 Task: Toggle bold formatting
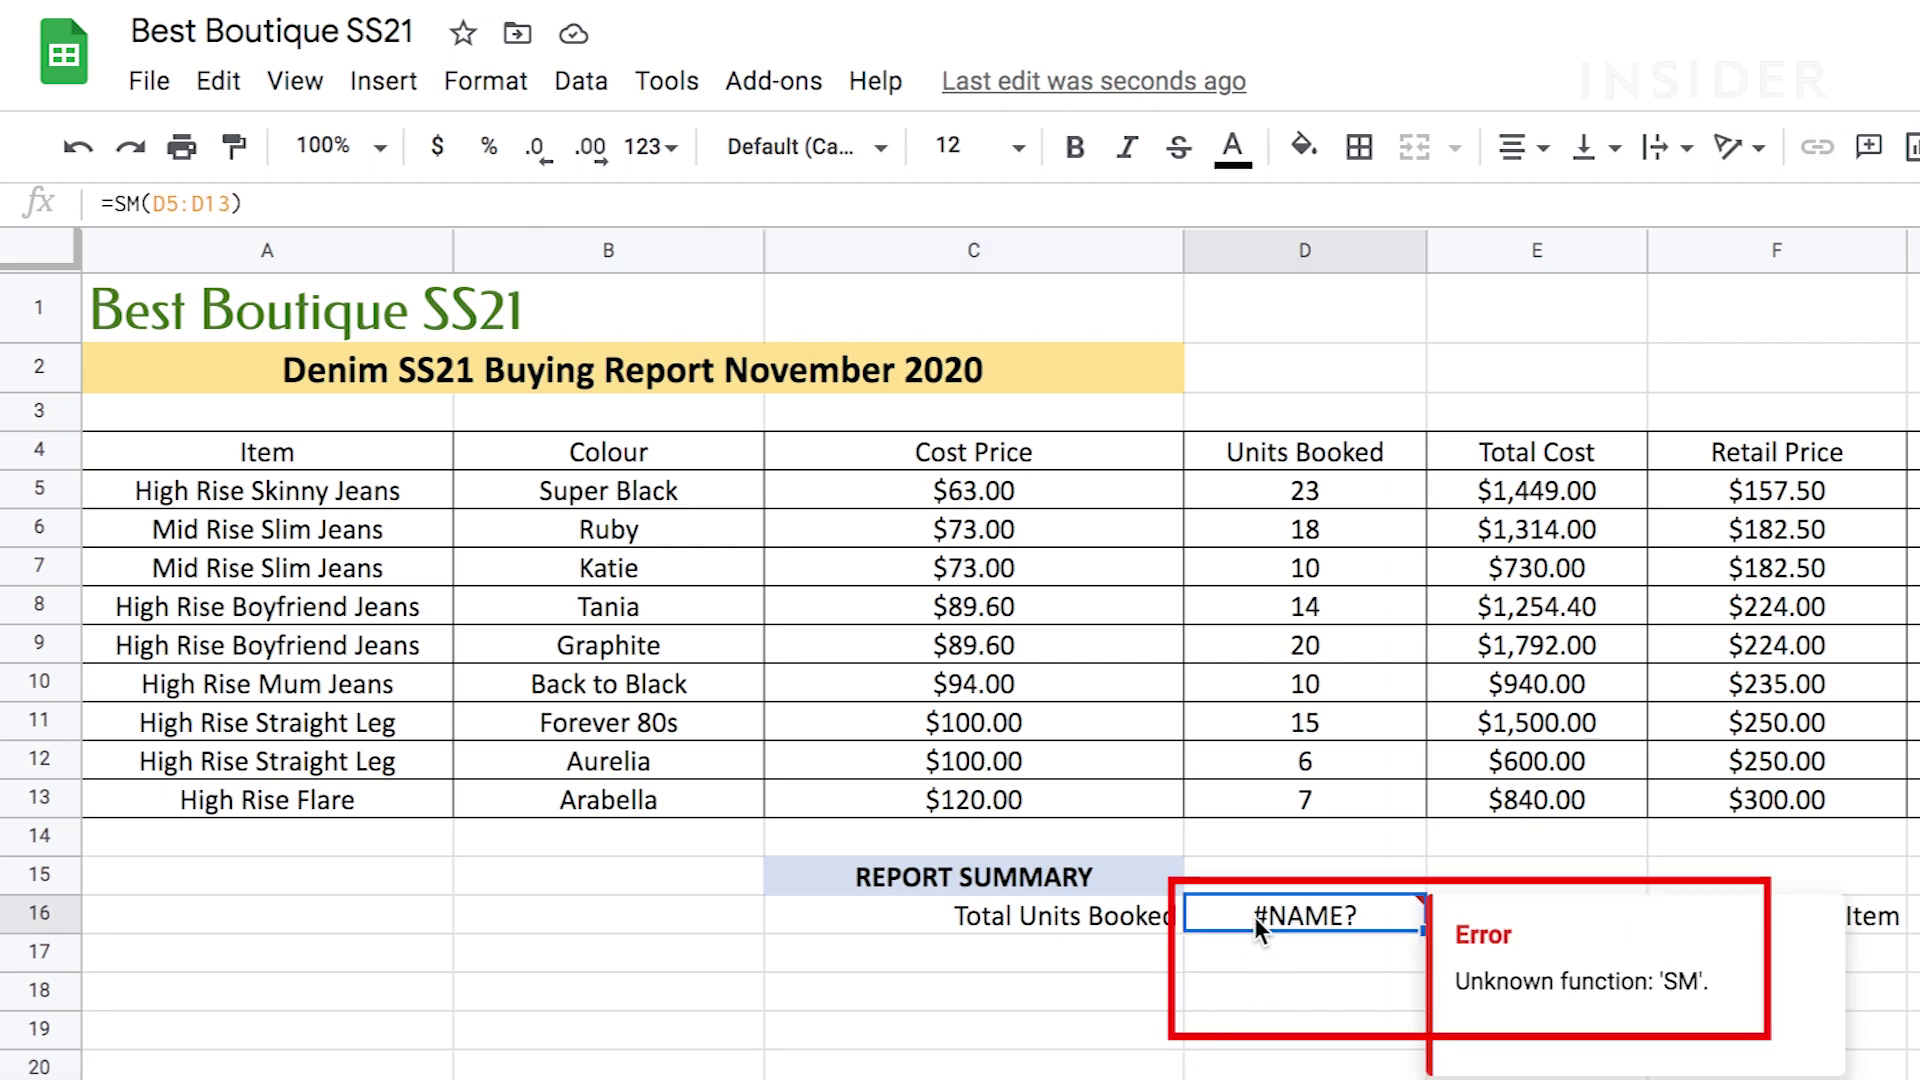click(x=1075, y=147)
